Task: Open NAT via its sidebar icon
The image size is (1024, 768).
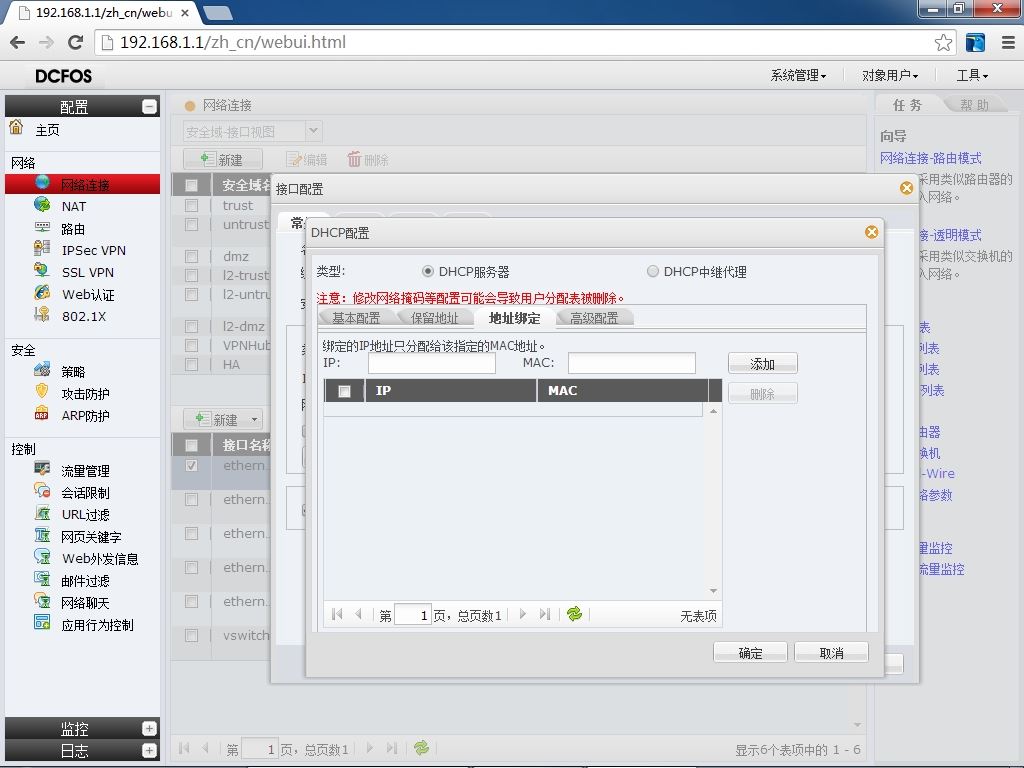Action: click(x=42, y=204)
